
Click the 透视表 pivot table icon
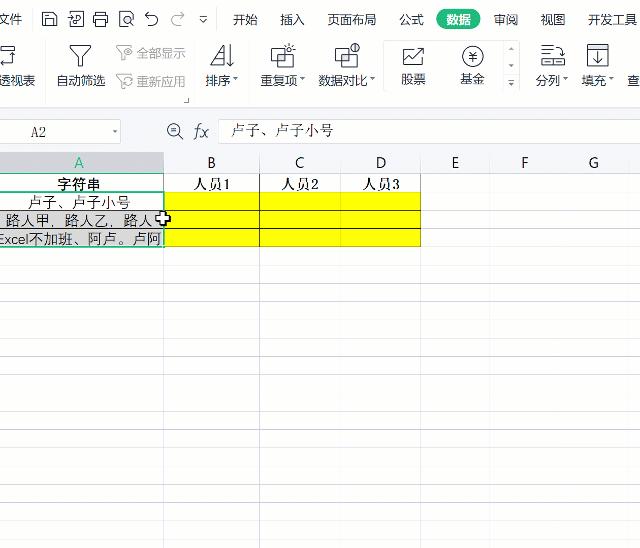(x=8, y=55)
